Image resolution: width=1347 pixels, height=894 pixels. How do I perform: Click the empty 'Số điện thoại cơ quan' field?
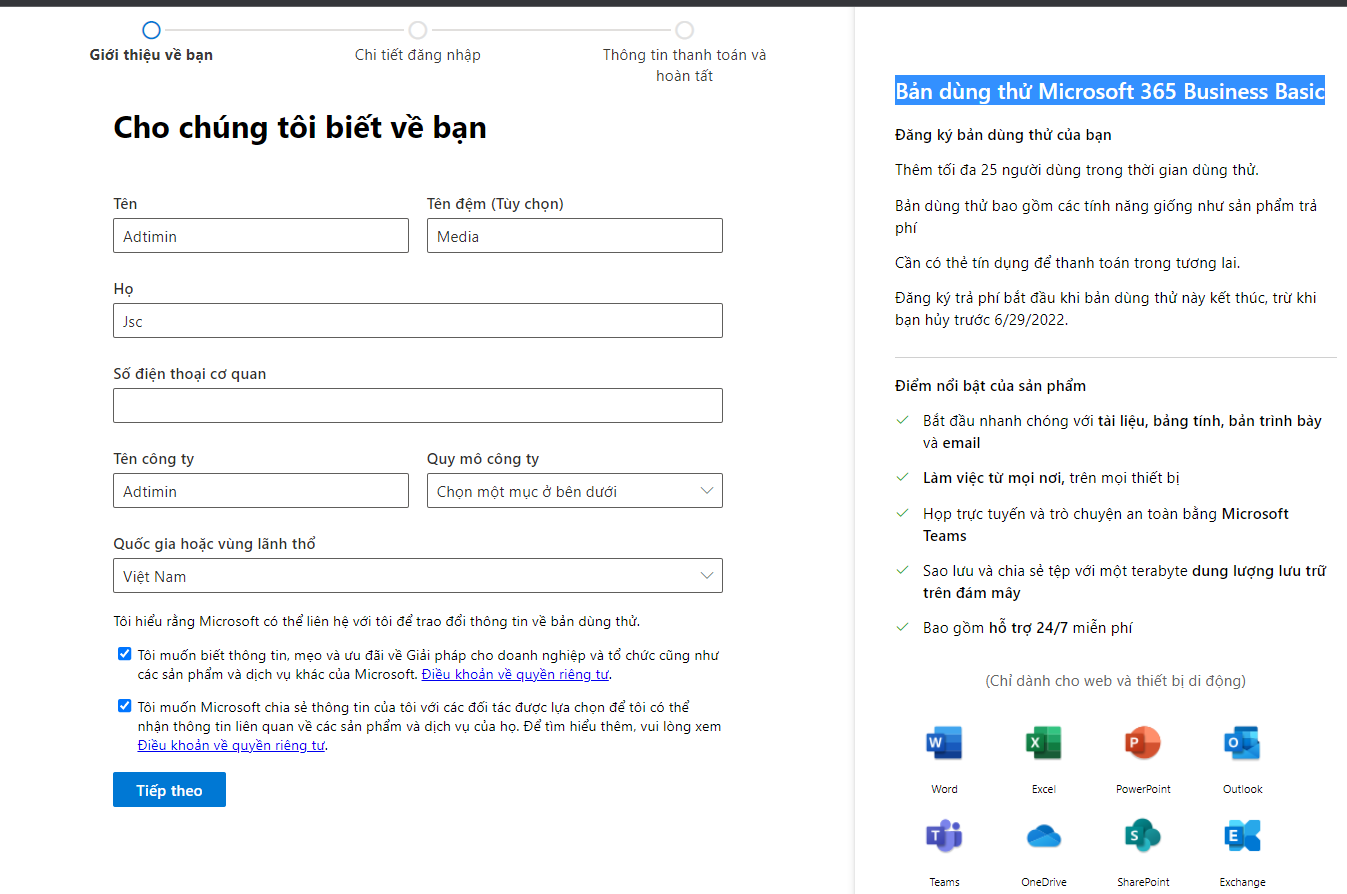[x=418, y=406]
